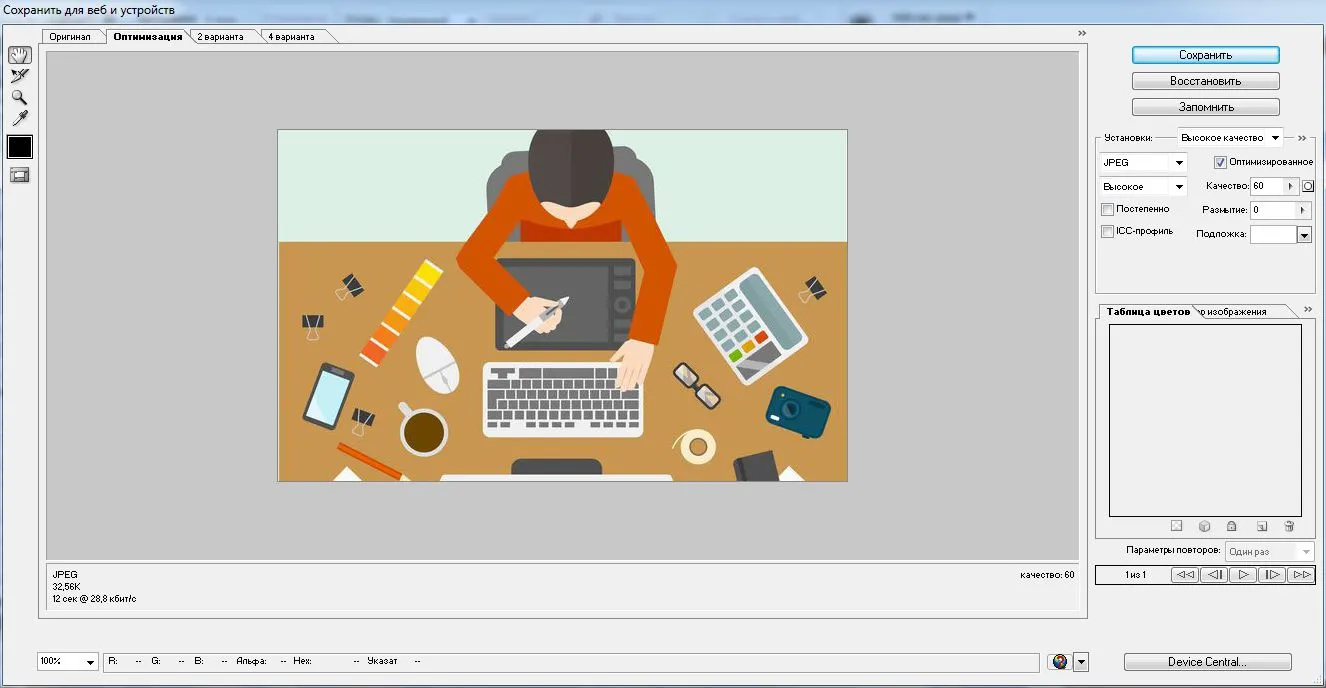The height and width of the screenshot is (688, 1326).
Task: Click the Device Central button
Action: pyautogui.click(x=1207, y=662)
